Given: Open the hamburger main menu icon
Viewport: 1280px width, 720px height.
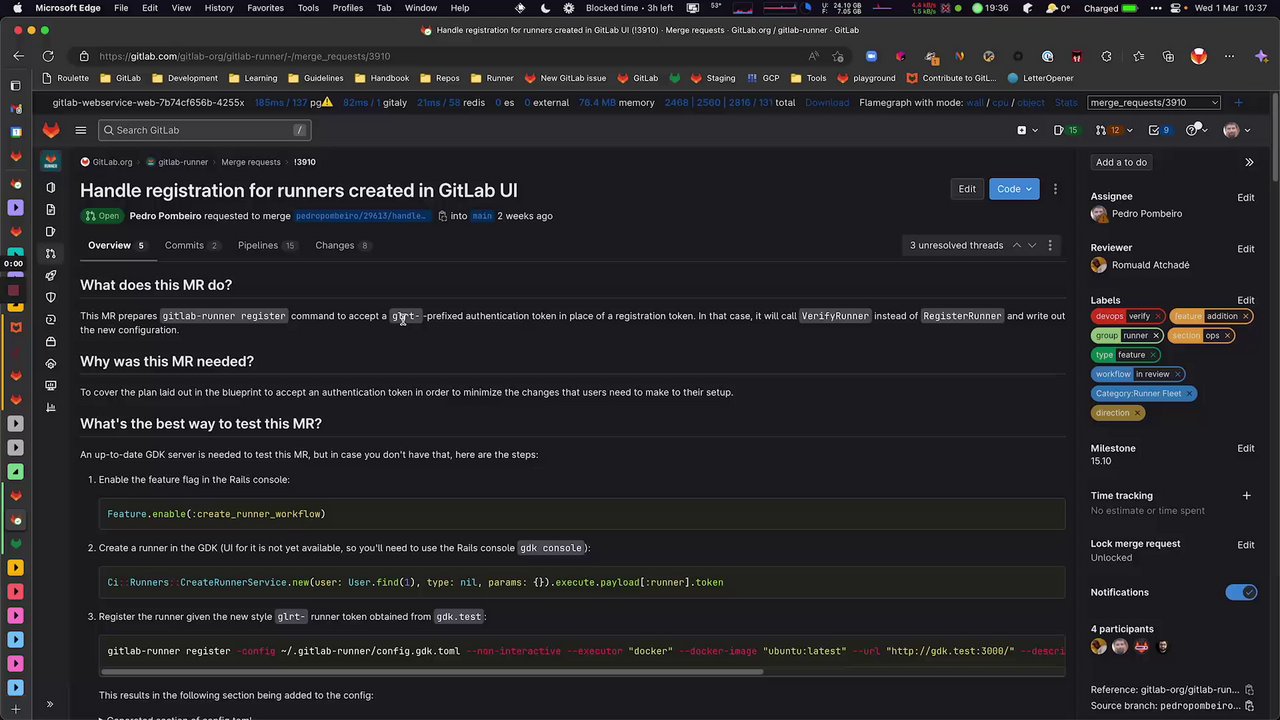Looking at the screenshot, I should click(81, 130).
